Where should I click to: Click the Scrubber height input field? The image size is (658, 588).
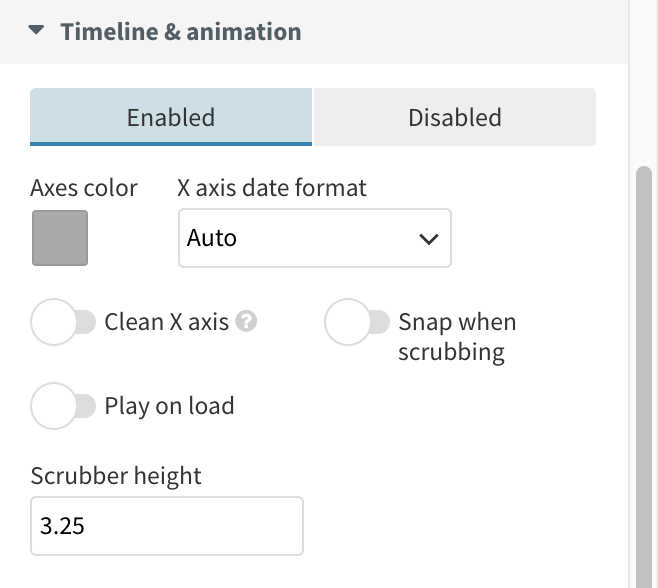point(166,526)
